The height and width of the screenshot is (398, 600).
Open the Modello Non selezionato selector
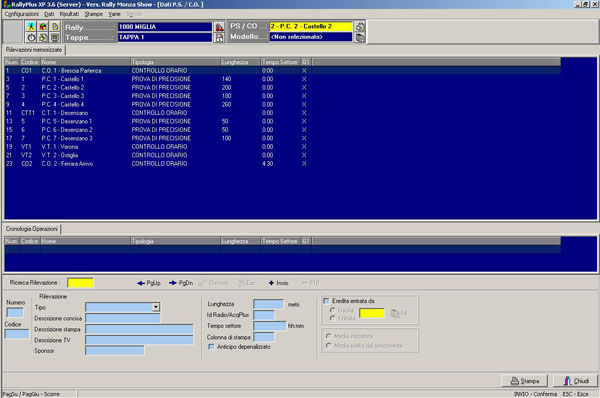[311, 37]
